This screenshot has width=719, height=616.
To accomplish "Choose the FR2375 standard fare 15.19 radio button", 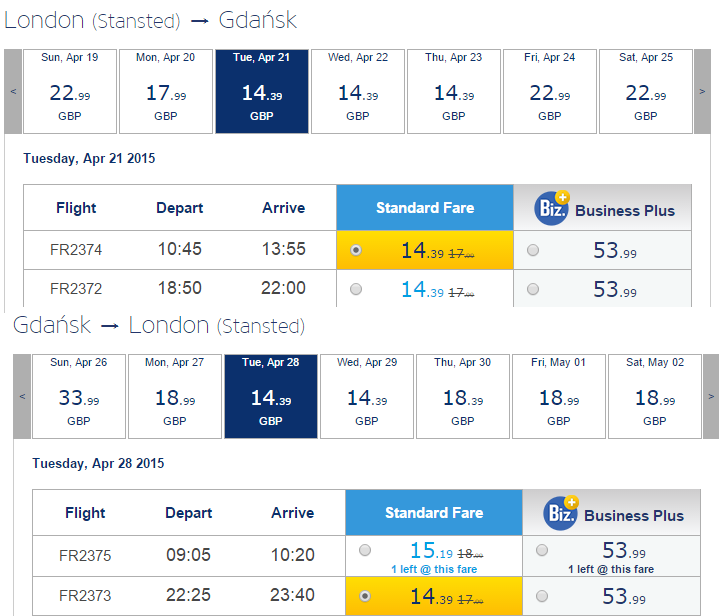I will (x=365, y=550).
